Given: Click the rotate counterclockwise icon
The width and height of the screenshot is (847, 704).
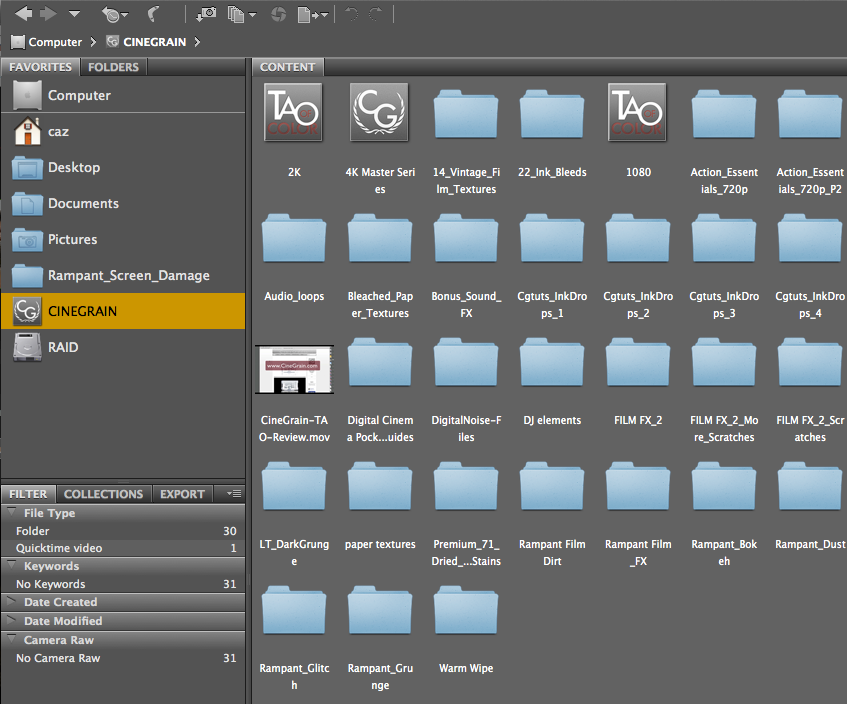Looking at the screenshot, I should [x=349, y=14].
